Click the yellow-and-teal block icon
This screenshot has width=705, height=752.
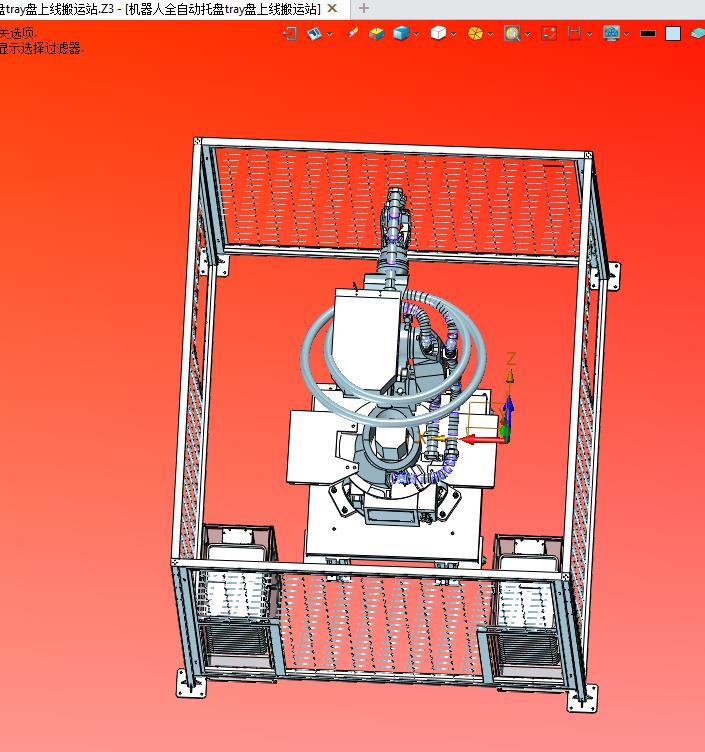click(376, 34)
